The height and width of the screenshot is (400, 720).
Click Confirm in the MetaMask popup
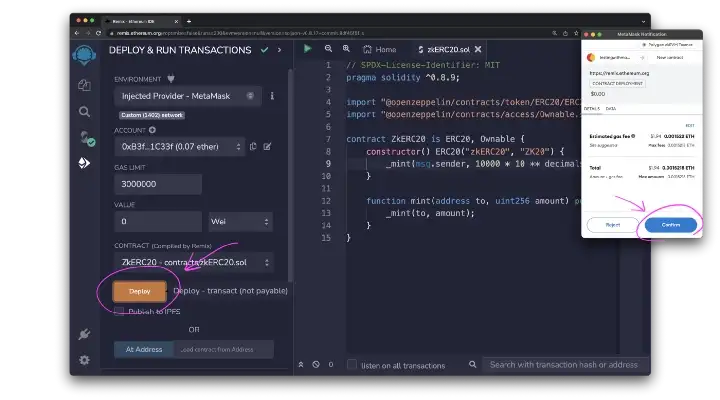[x=672, y=225]
